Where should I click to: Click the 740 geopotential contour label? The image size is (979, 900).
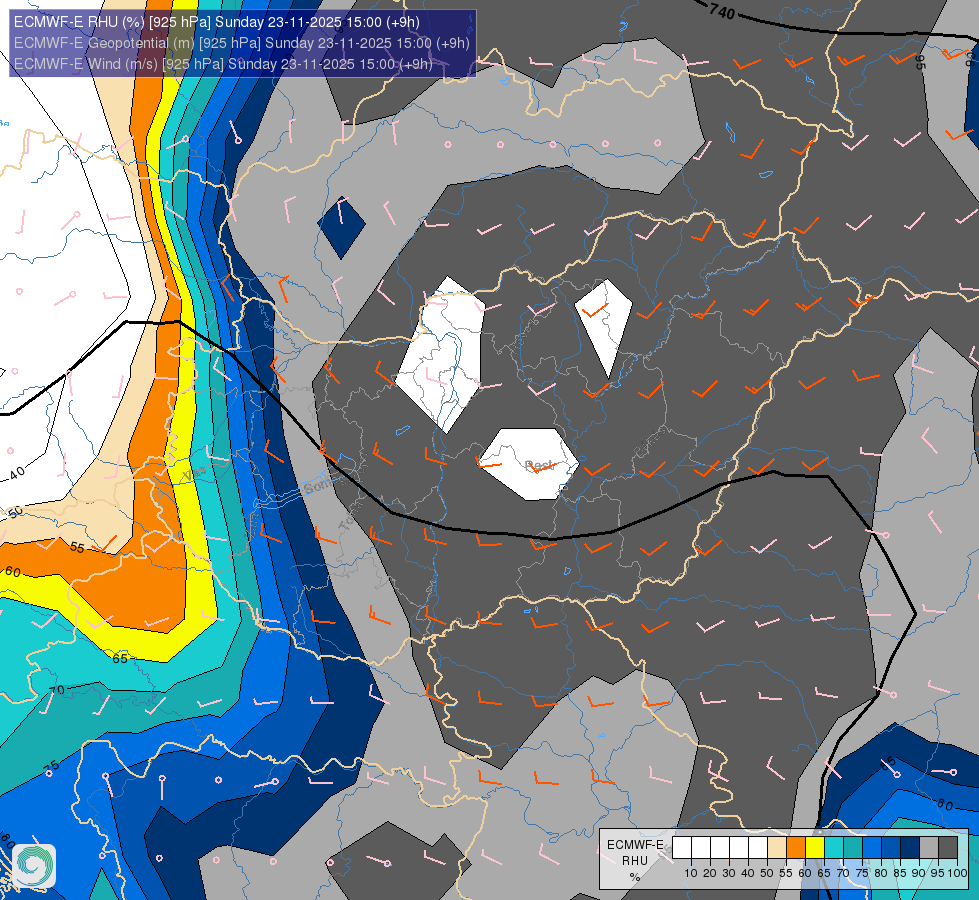click(722, 11)
